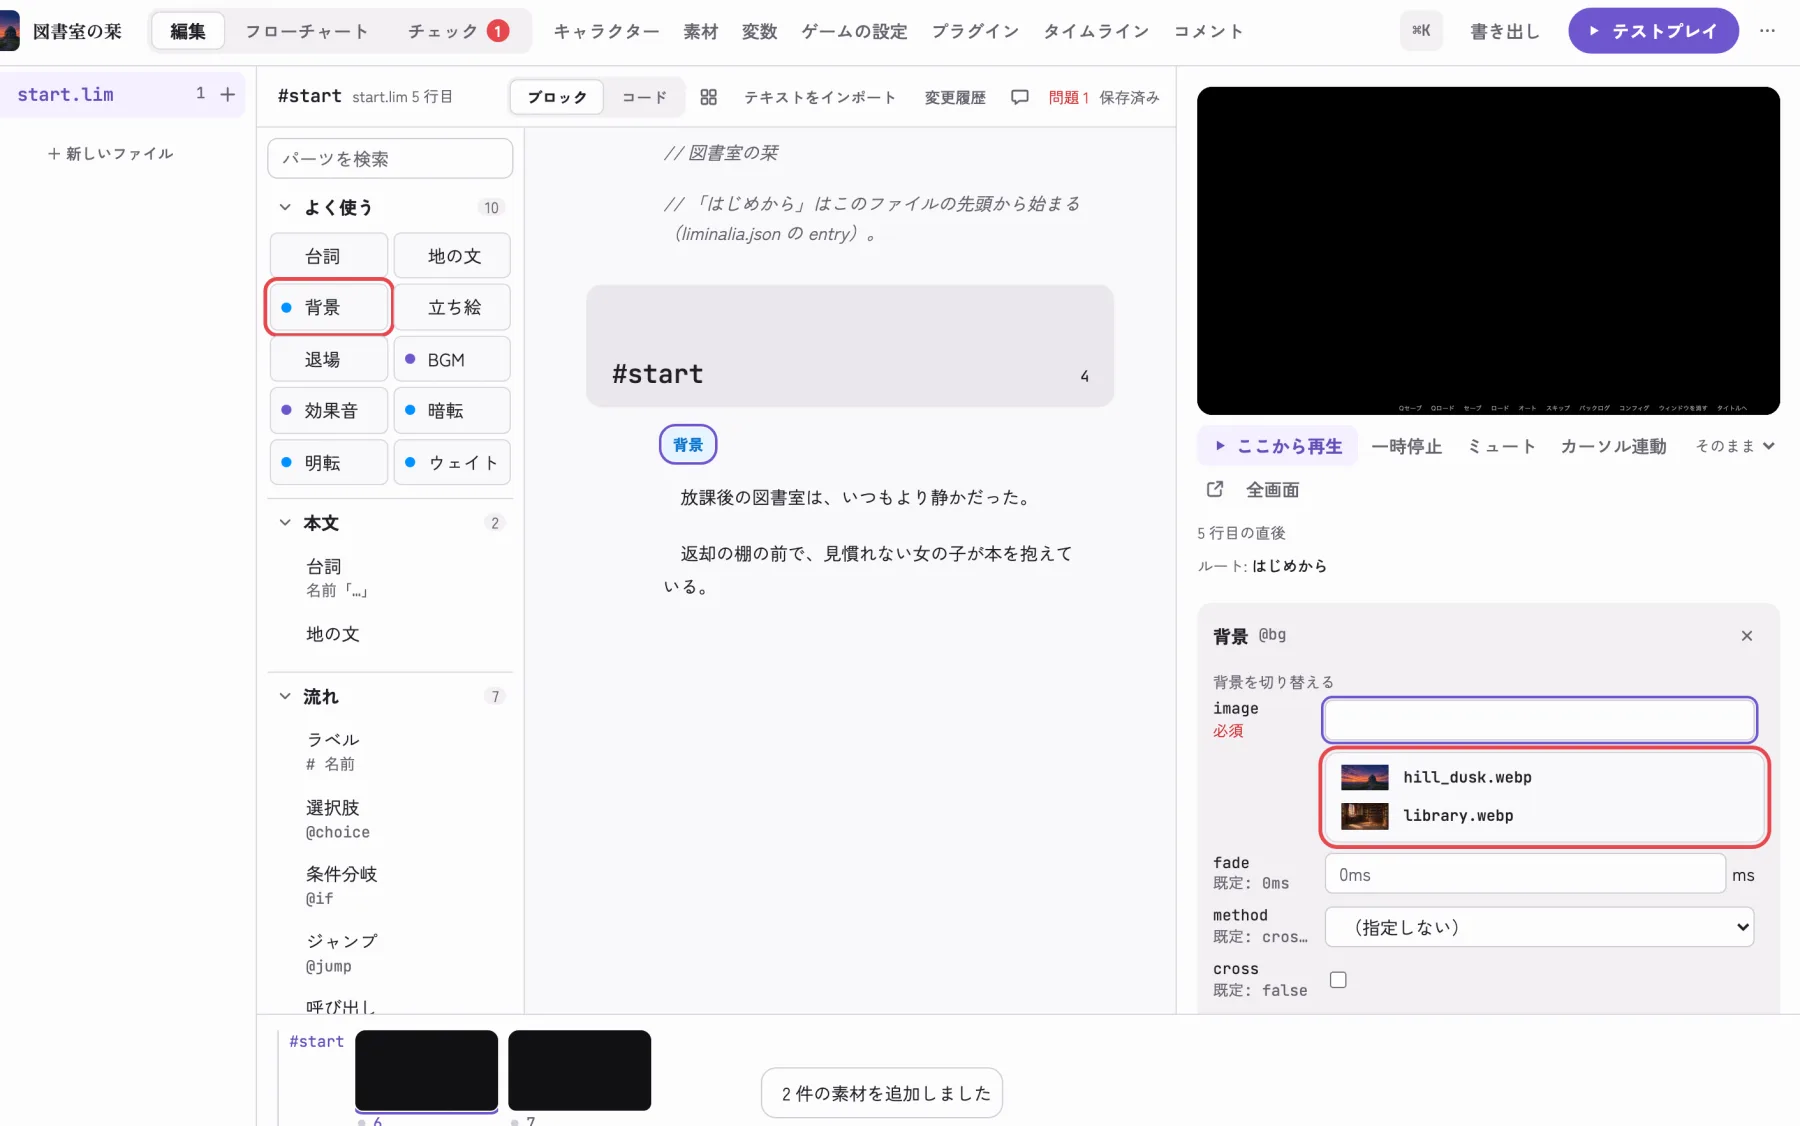Screen dimensions: 1800x1126
Task: Close the 背景 @bg properties panel
Action: tap(1746, 636)
